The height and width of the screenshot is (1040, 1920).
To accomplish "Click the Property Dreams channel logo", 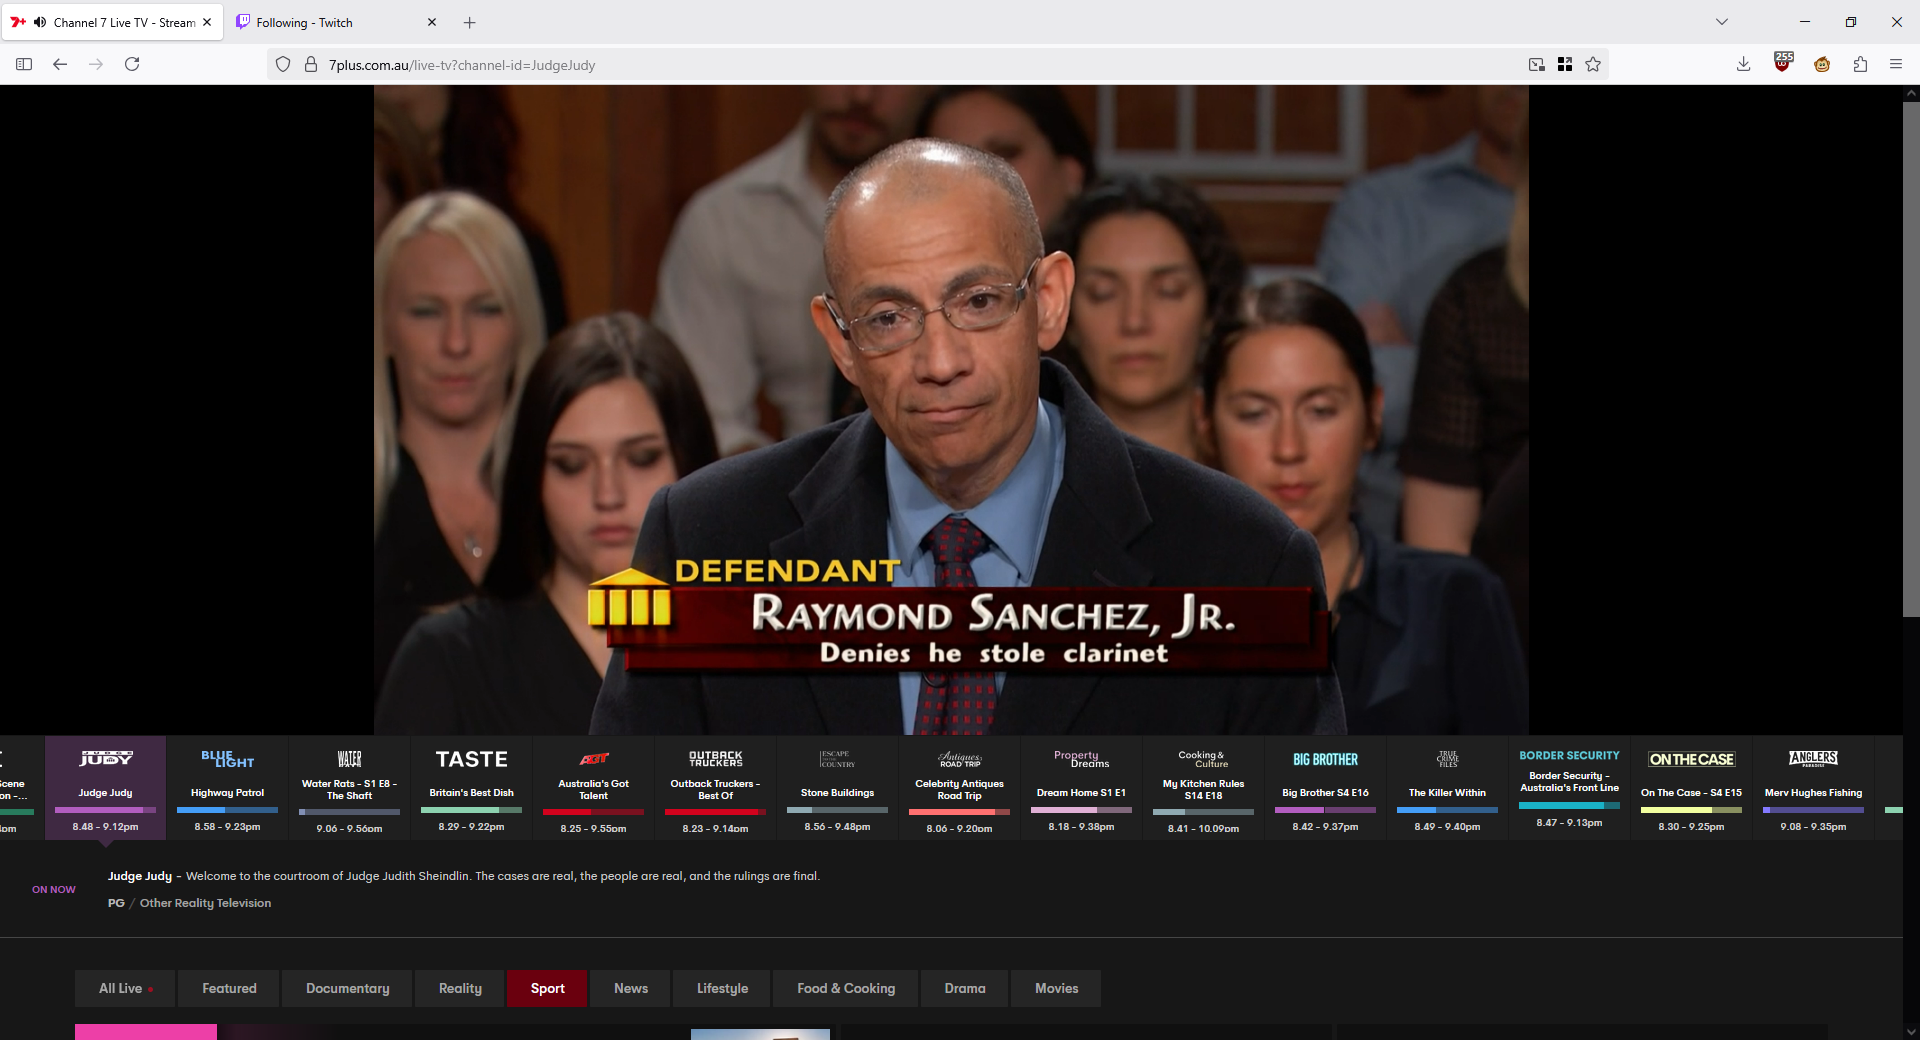I will point(1082,759).
